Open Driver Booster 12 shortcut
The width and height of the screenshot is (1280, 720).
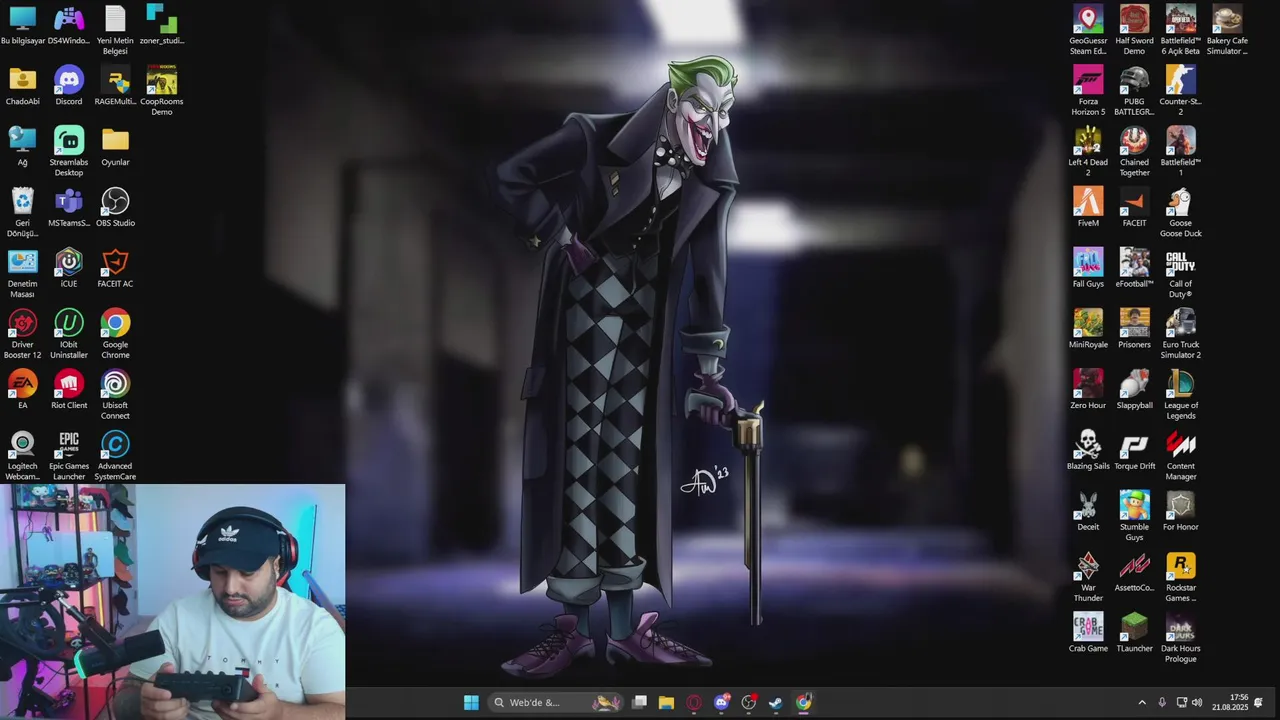pyautogui.click(x=22, y=334)
